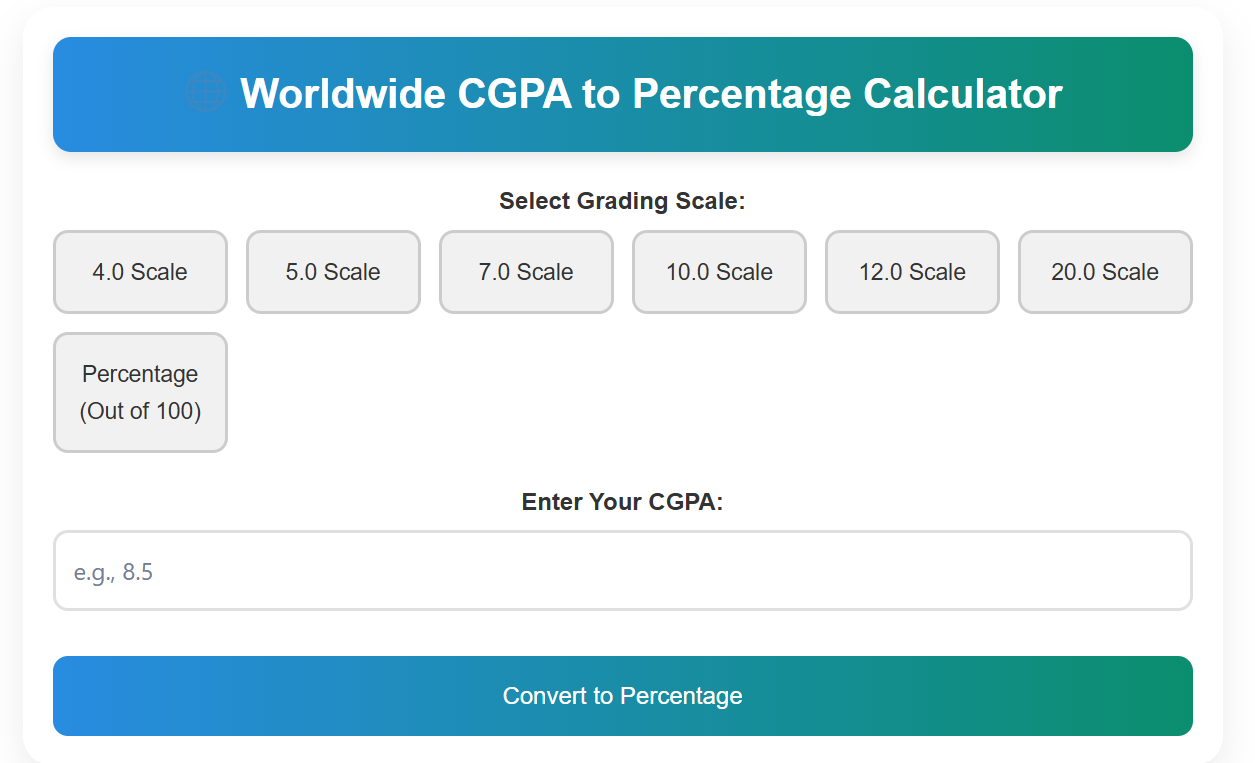Image resolution: width=1255 pixels, height=763 pixels.
Task: Choose the 7.0 Scale button
Action: (x=526, y=272)
